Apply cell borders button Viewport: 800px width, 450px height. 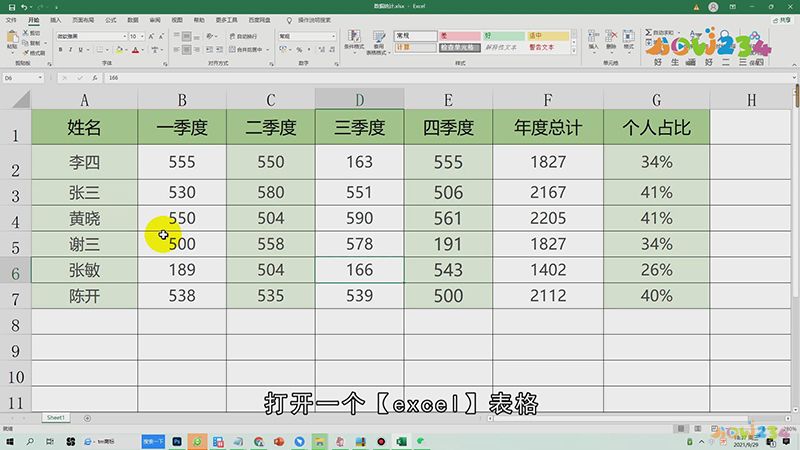coord(99,50)
